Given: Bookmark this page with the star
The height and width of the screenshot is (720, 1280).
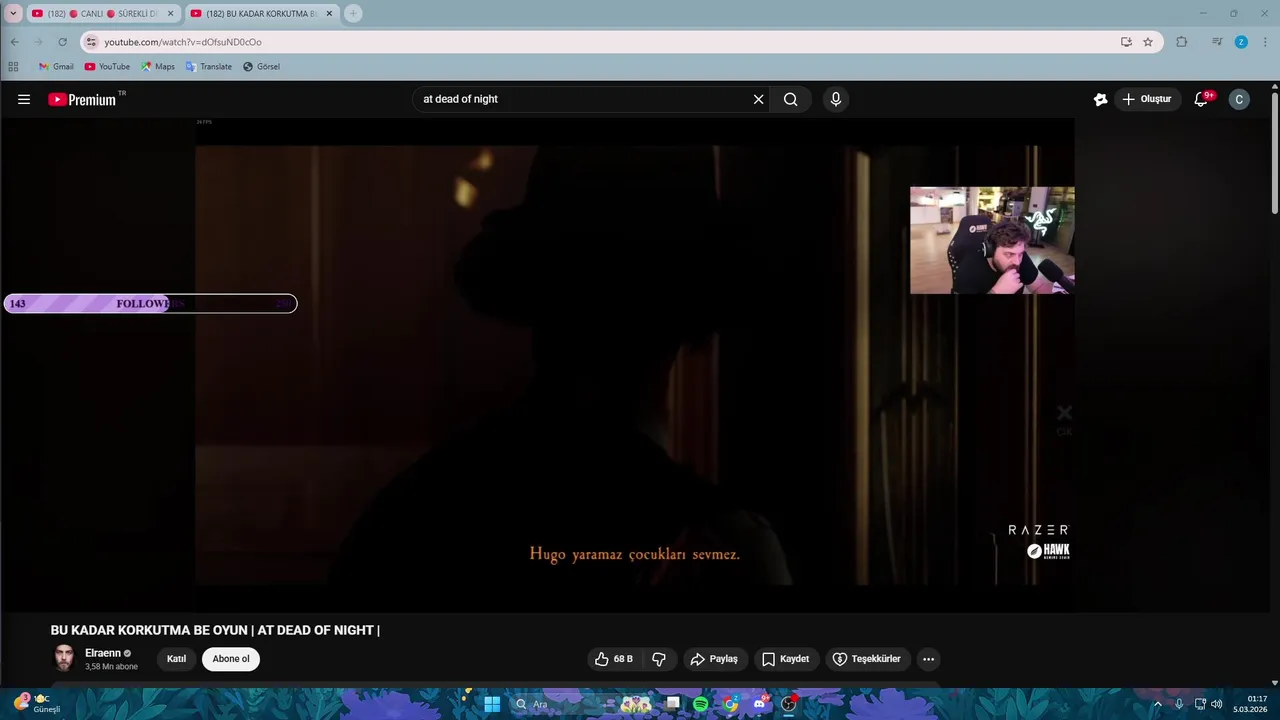Looking at the screenshot, I should pyautogui.click(x=1148, y=42).
